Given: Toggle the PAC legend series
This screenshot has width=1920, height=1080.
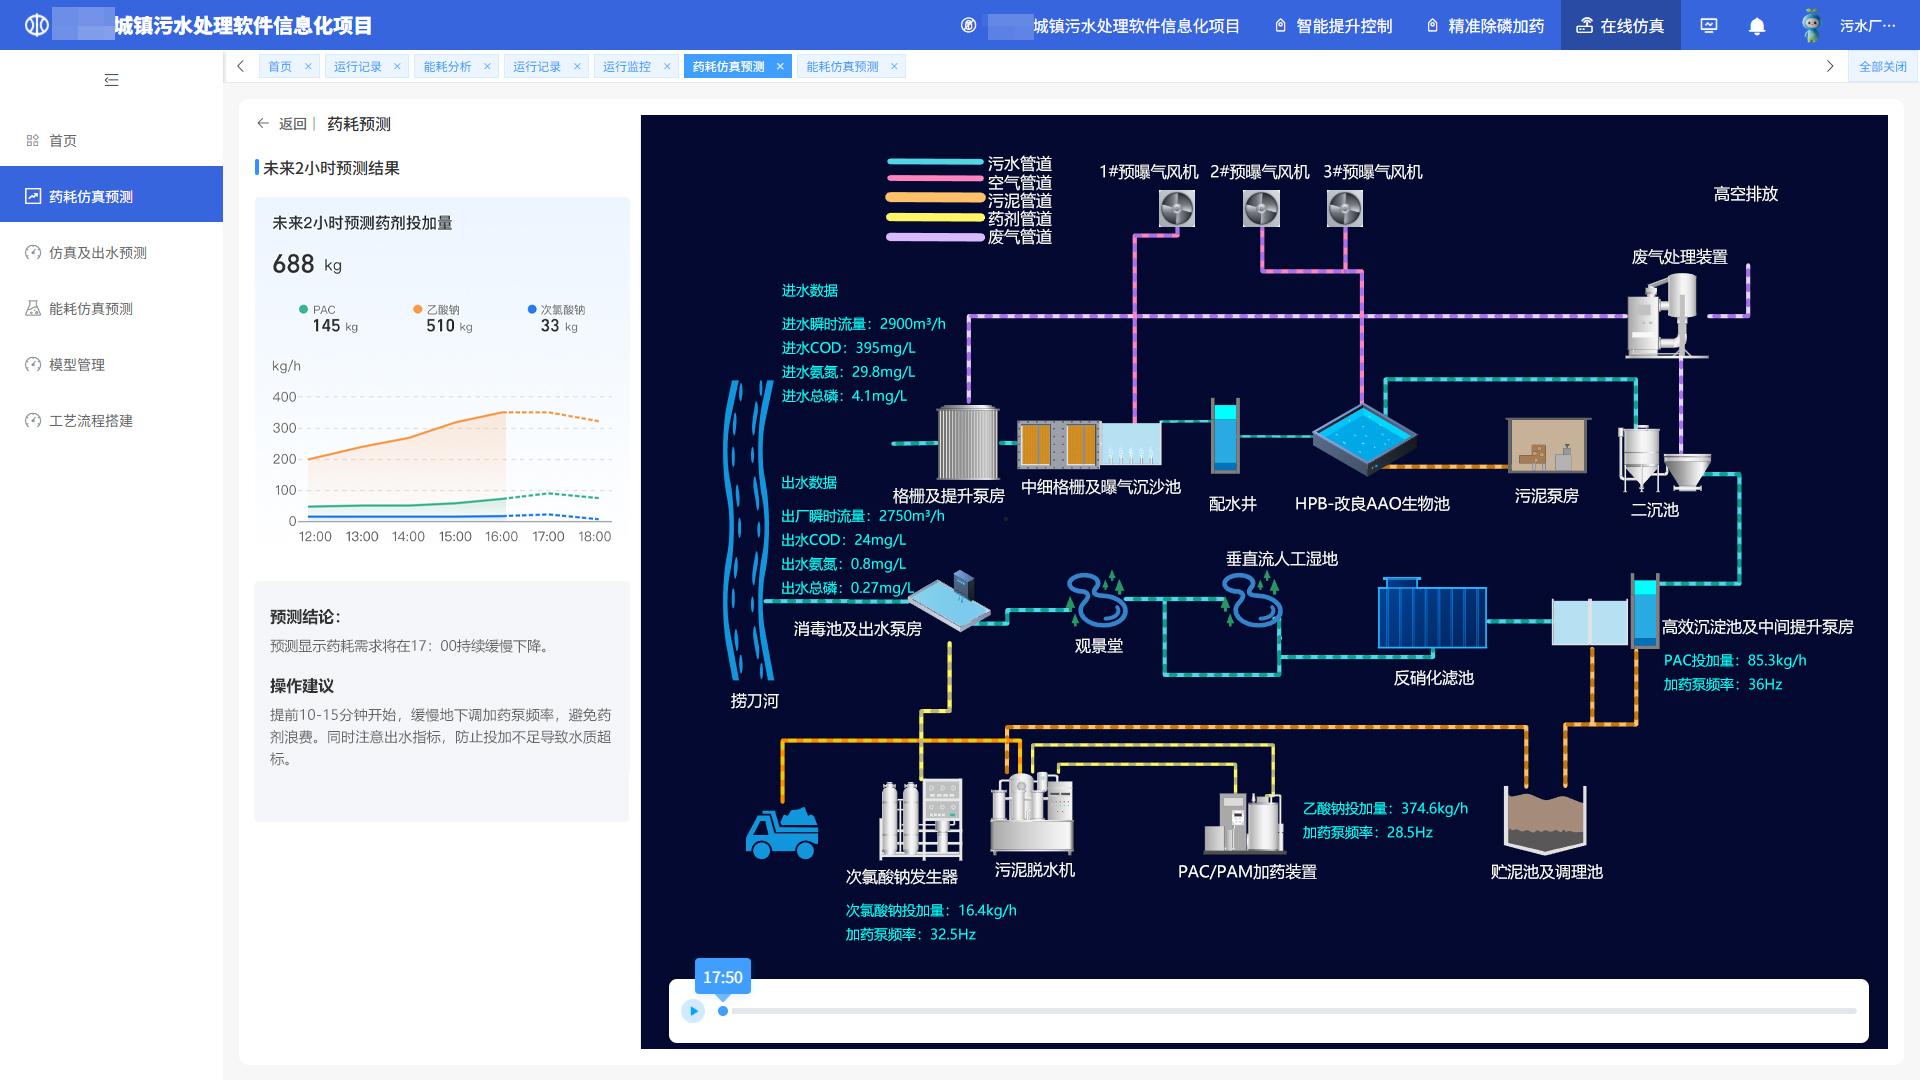Looking at the screenshot, I should pyautogui.click(x=323, y=310).
